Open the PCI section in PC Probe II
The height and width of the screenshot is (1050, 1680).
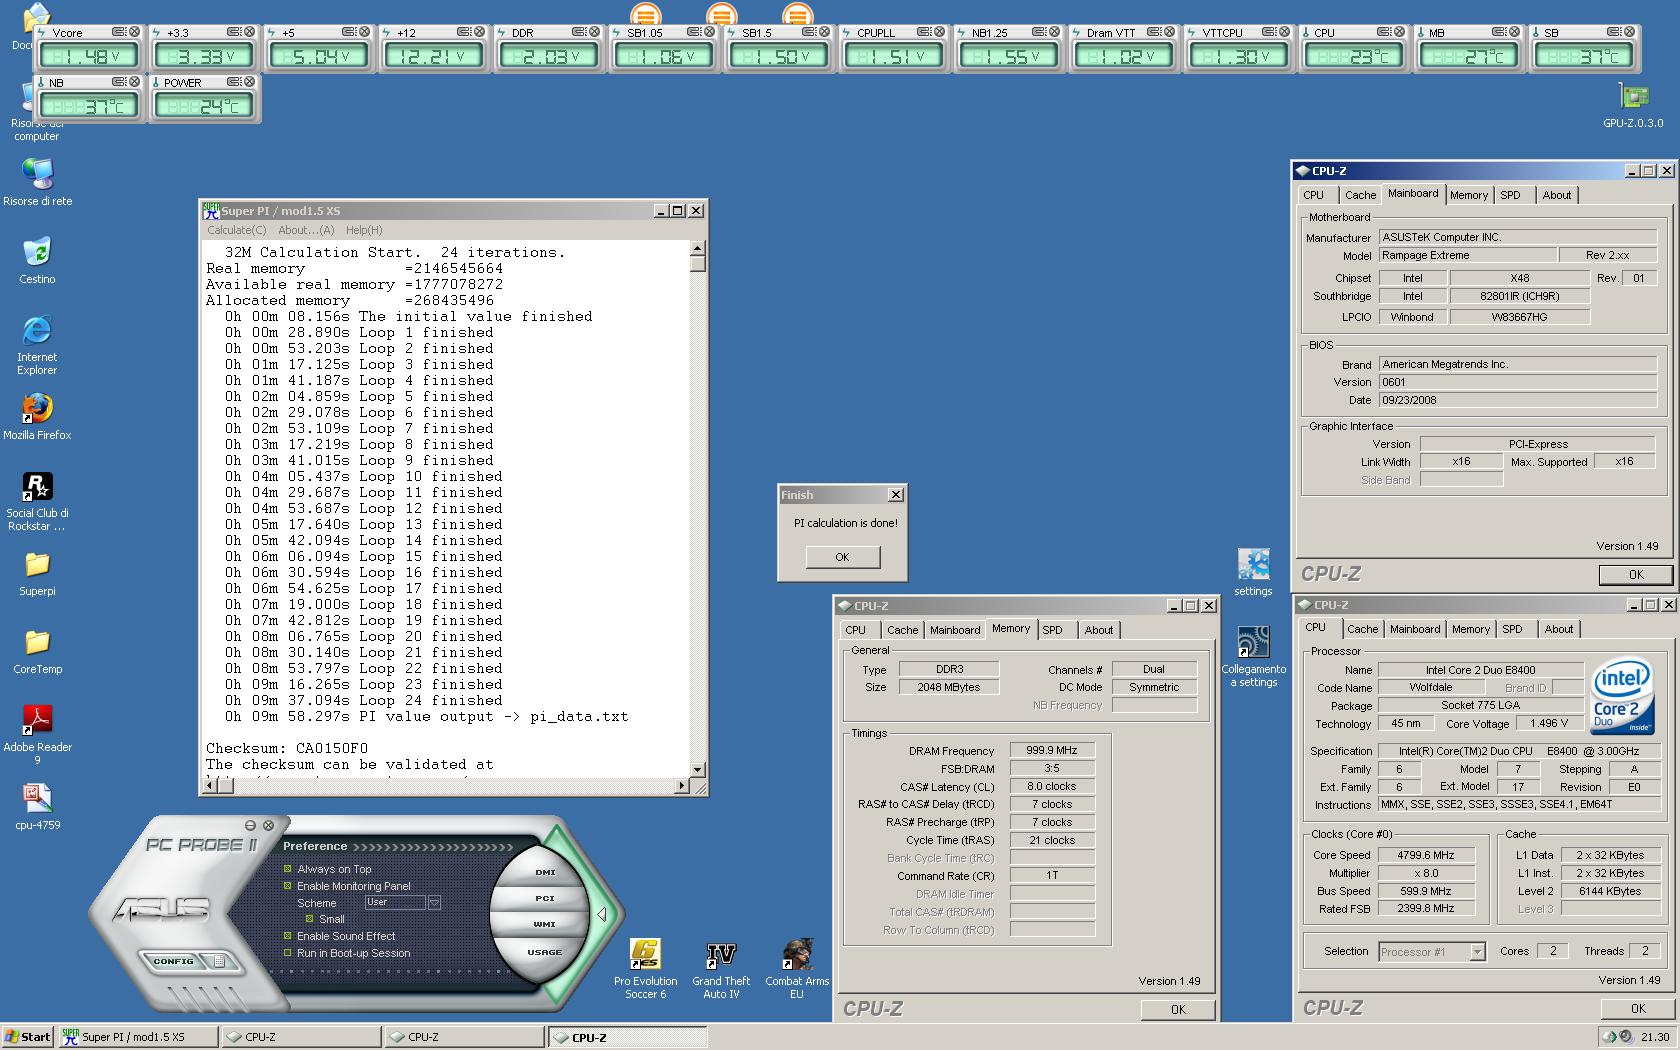click(x=545, y=898)
